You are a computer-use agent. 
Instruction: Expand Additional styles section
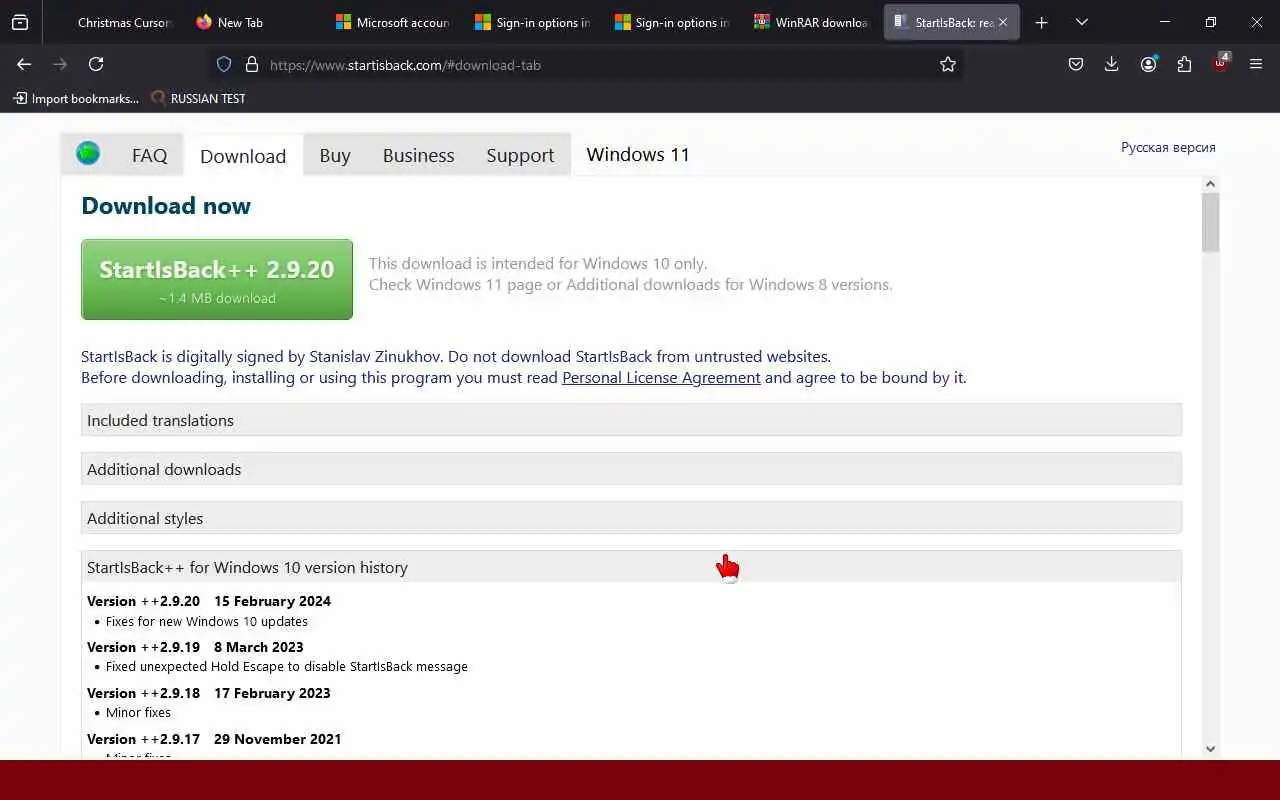click(631, 518)
